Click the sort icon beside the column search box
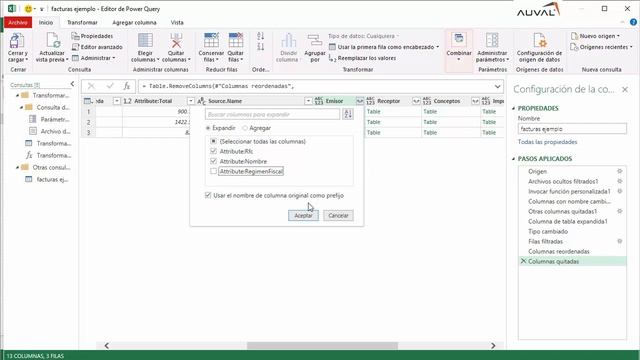Image resolution: width=640 pixels, height=360 pixels. tap(348, 114)
